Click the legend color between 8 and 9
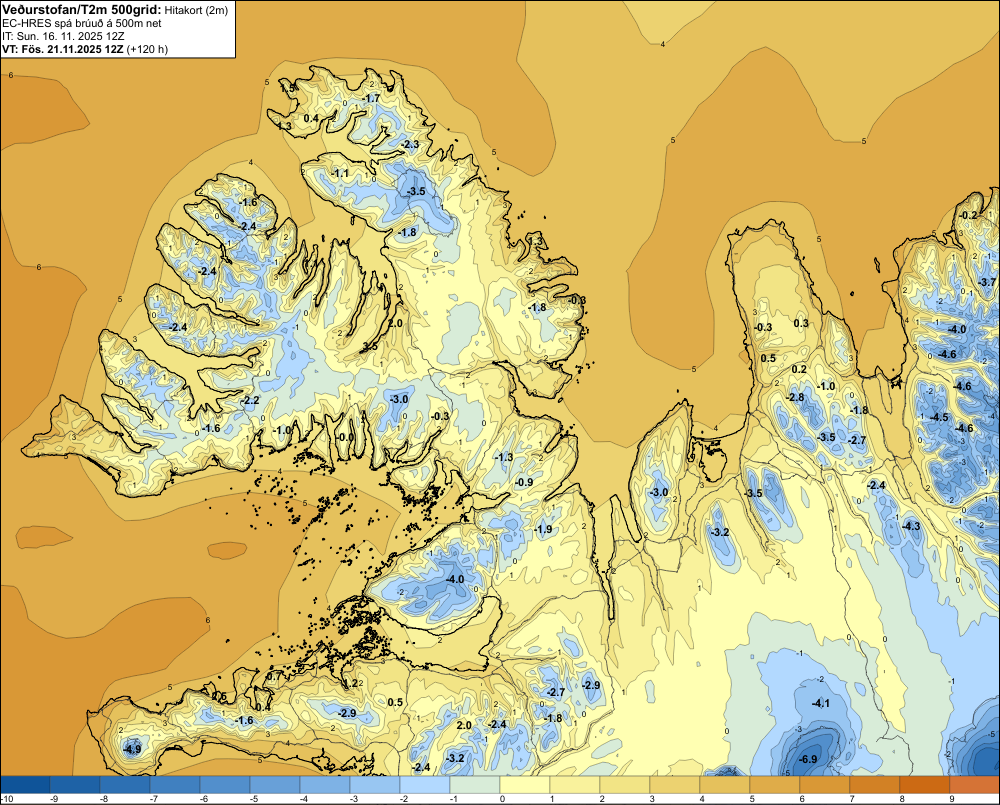 point(925,784)
